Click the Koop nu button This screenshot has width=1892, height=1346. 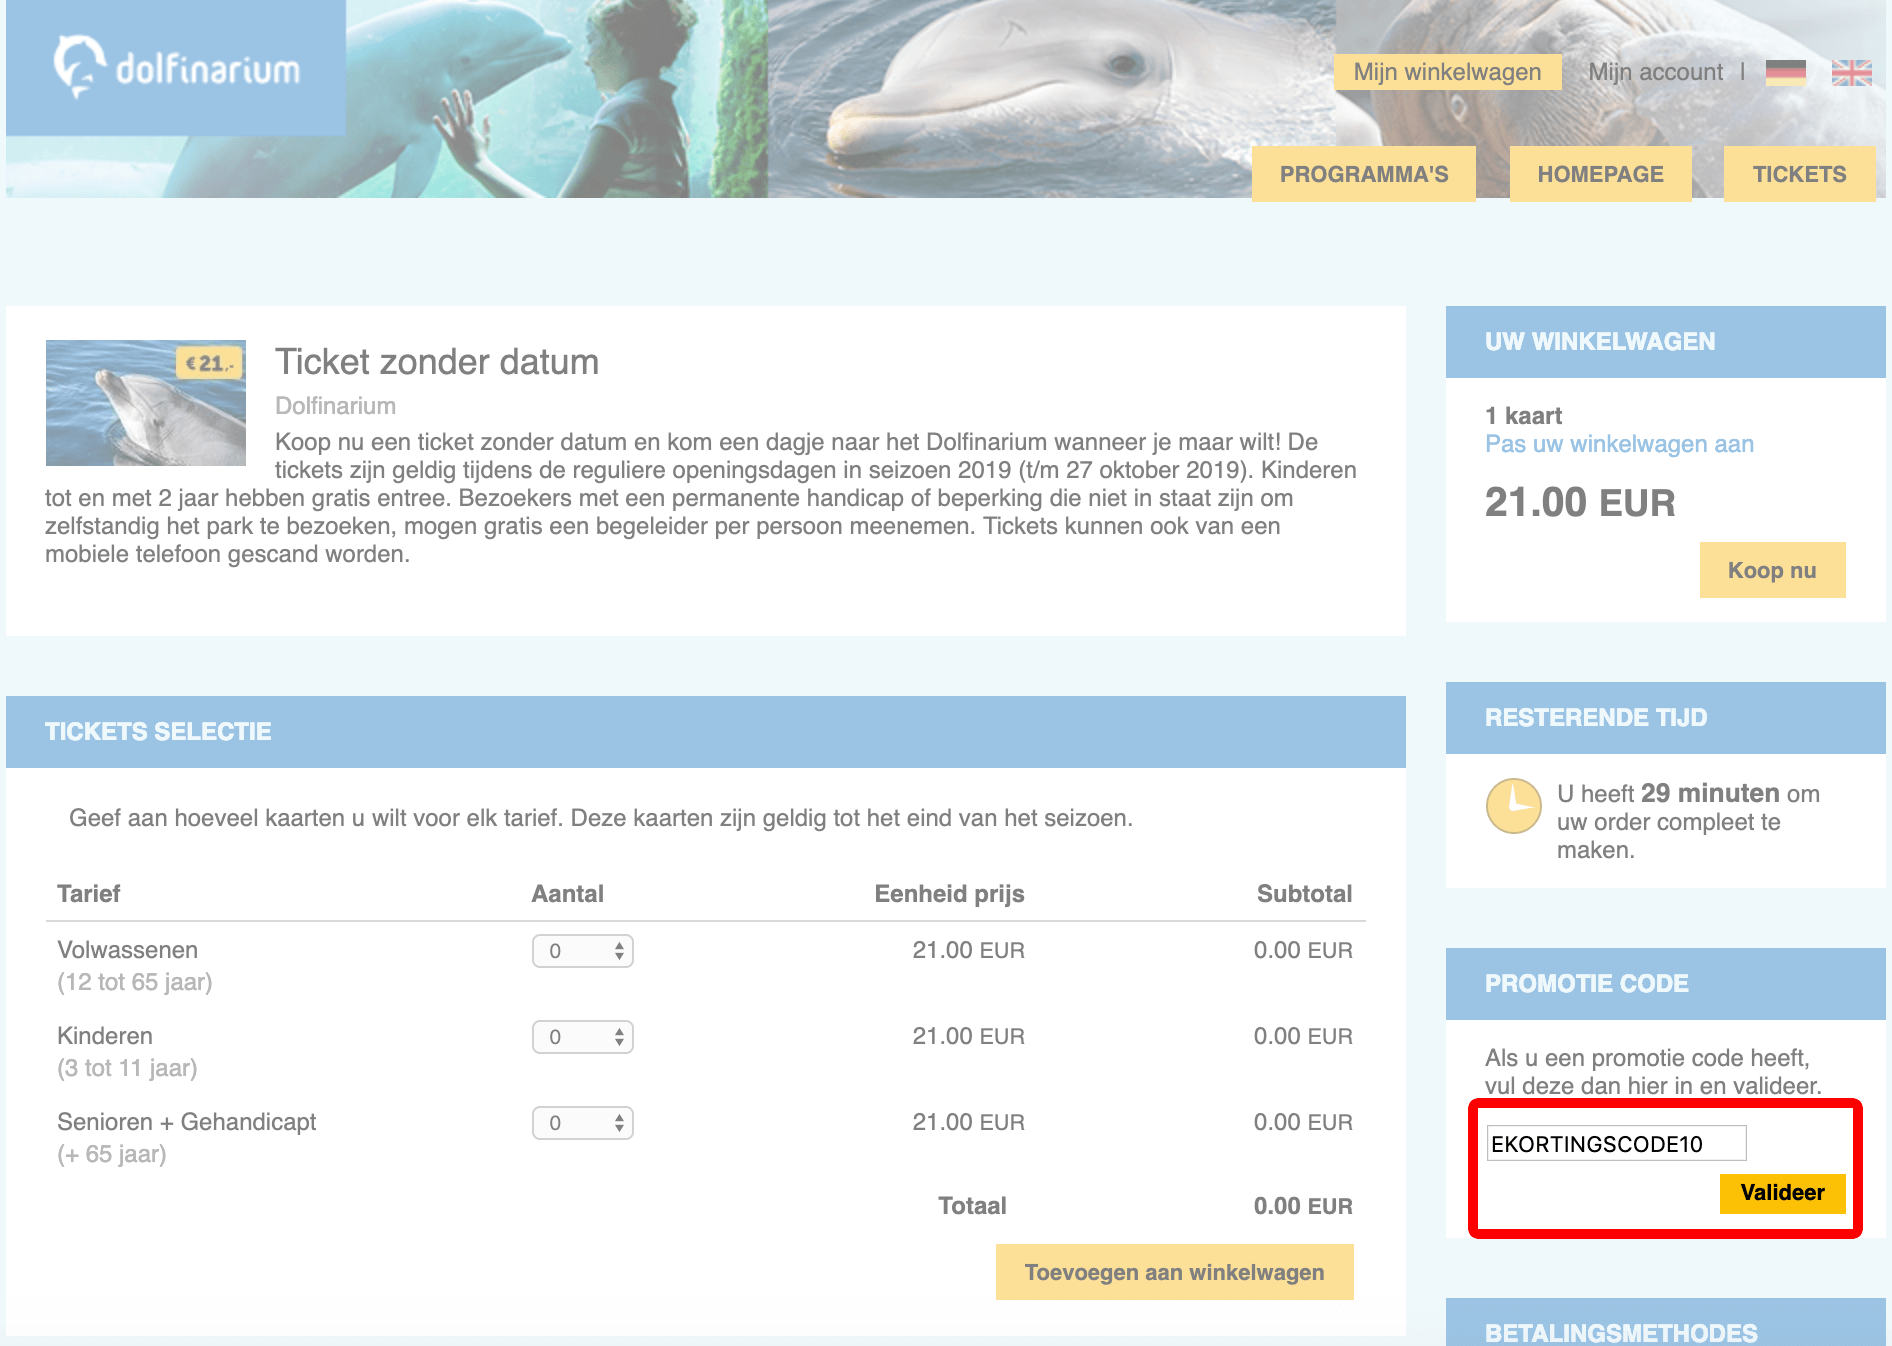click(1772, 570)
